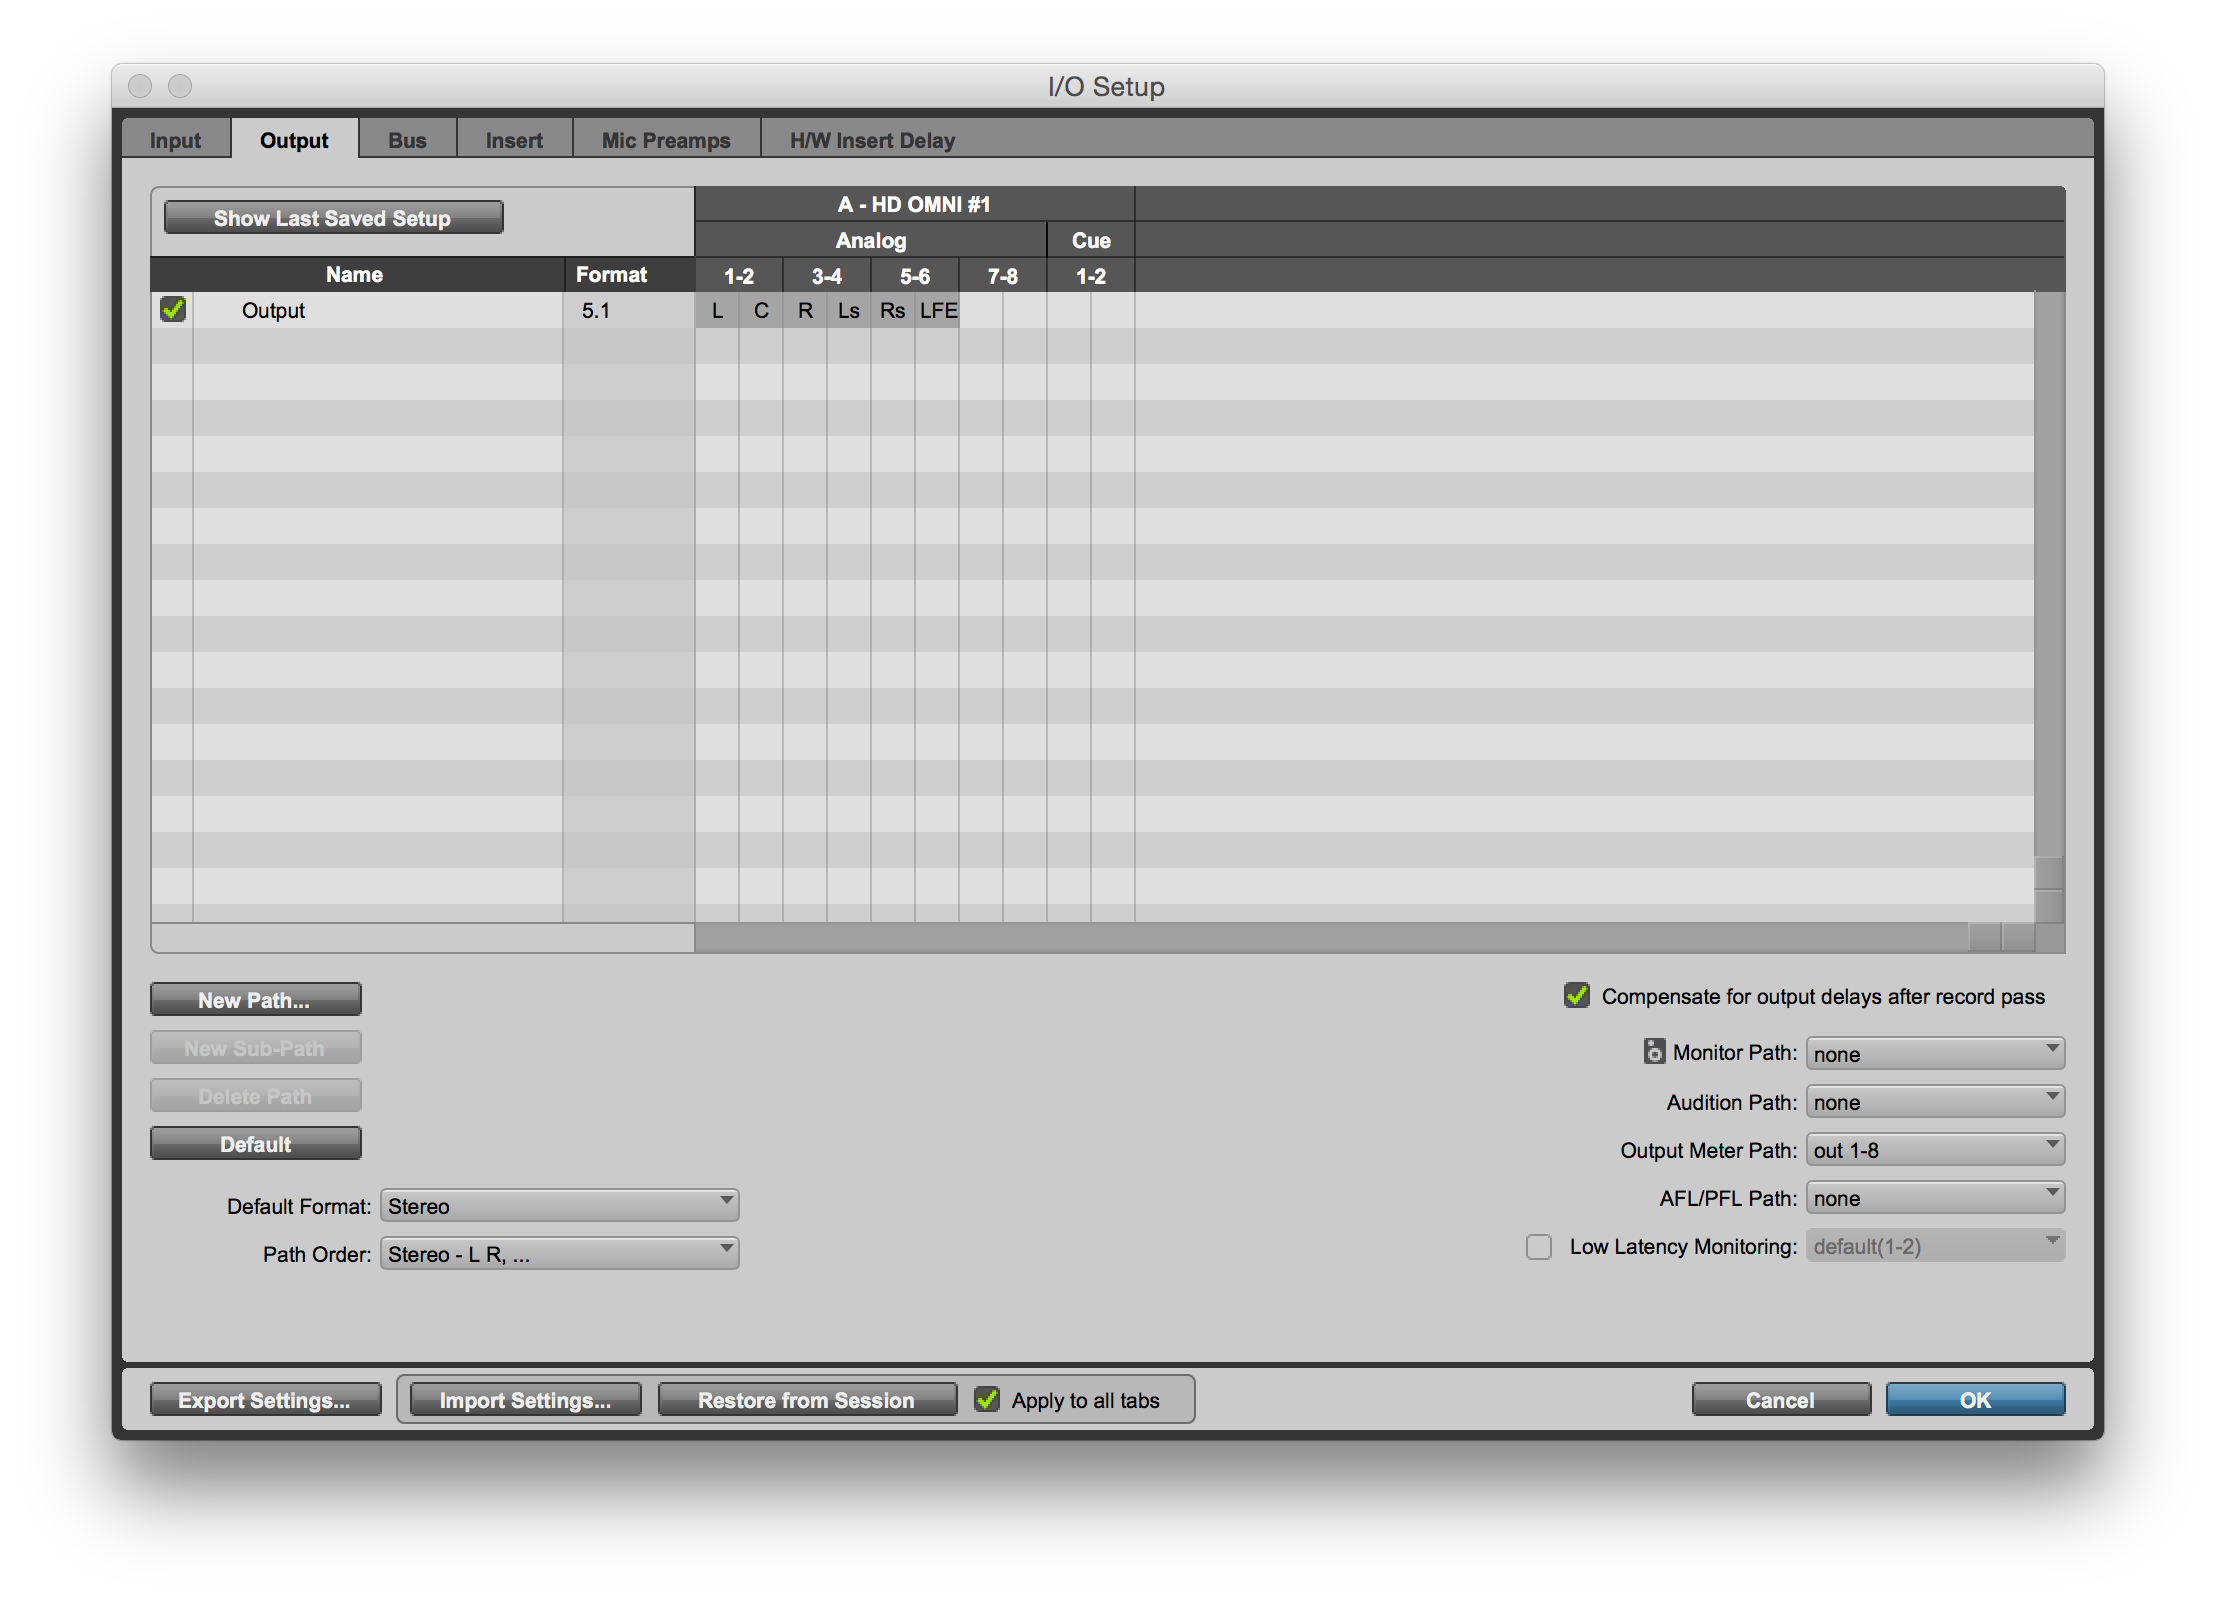Disable Apply to all tabs checkbox
Screen dimensions: 2216x1600
[987, 1400]
